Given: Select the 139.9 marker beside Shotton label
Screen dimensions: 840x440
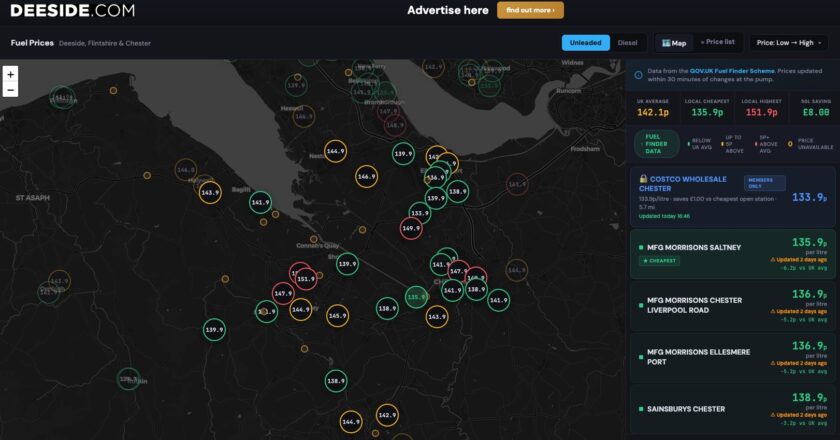Looking at the screenshot, I should (347, 264).
